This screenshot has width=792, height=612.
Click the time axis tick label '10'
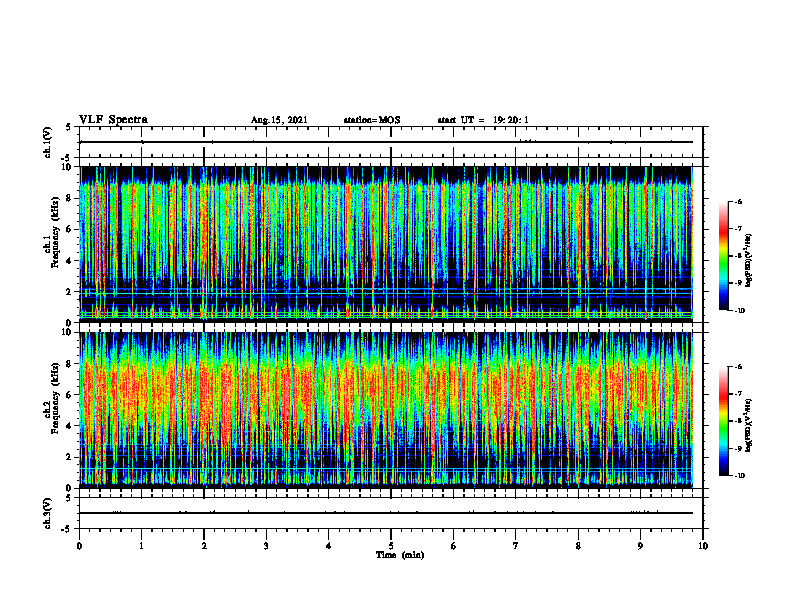point(703,546)
